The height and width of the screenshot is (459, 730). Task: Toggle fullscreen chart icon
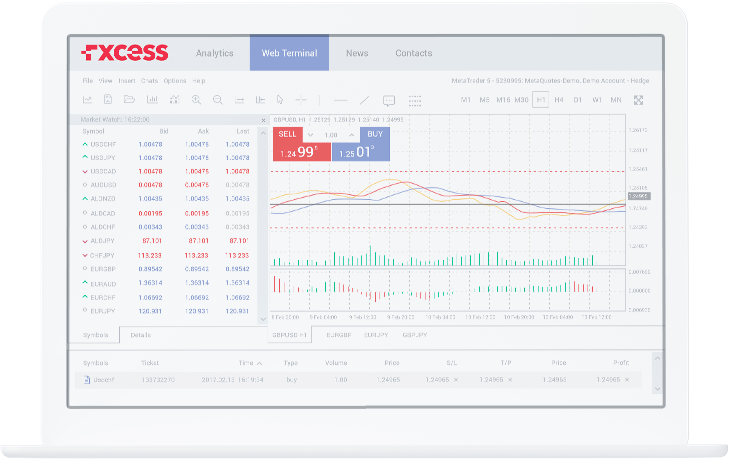[x=639, y=100]
